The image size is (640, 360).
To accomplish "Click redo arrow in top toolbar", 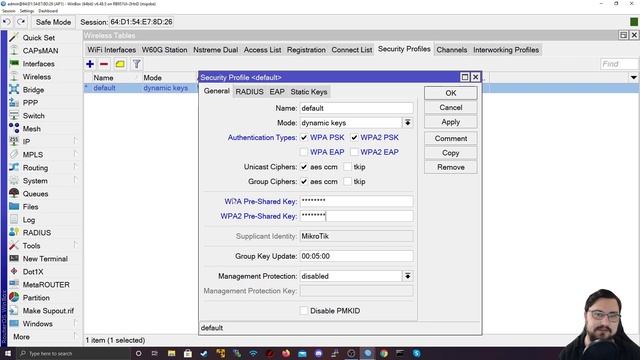I will 21,22.
